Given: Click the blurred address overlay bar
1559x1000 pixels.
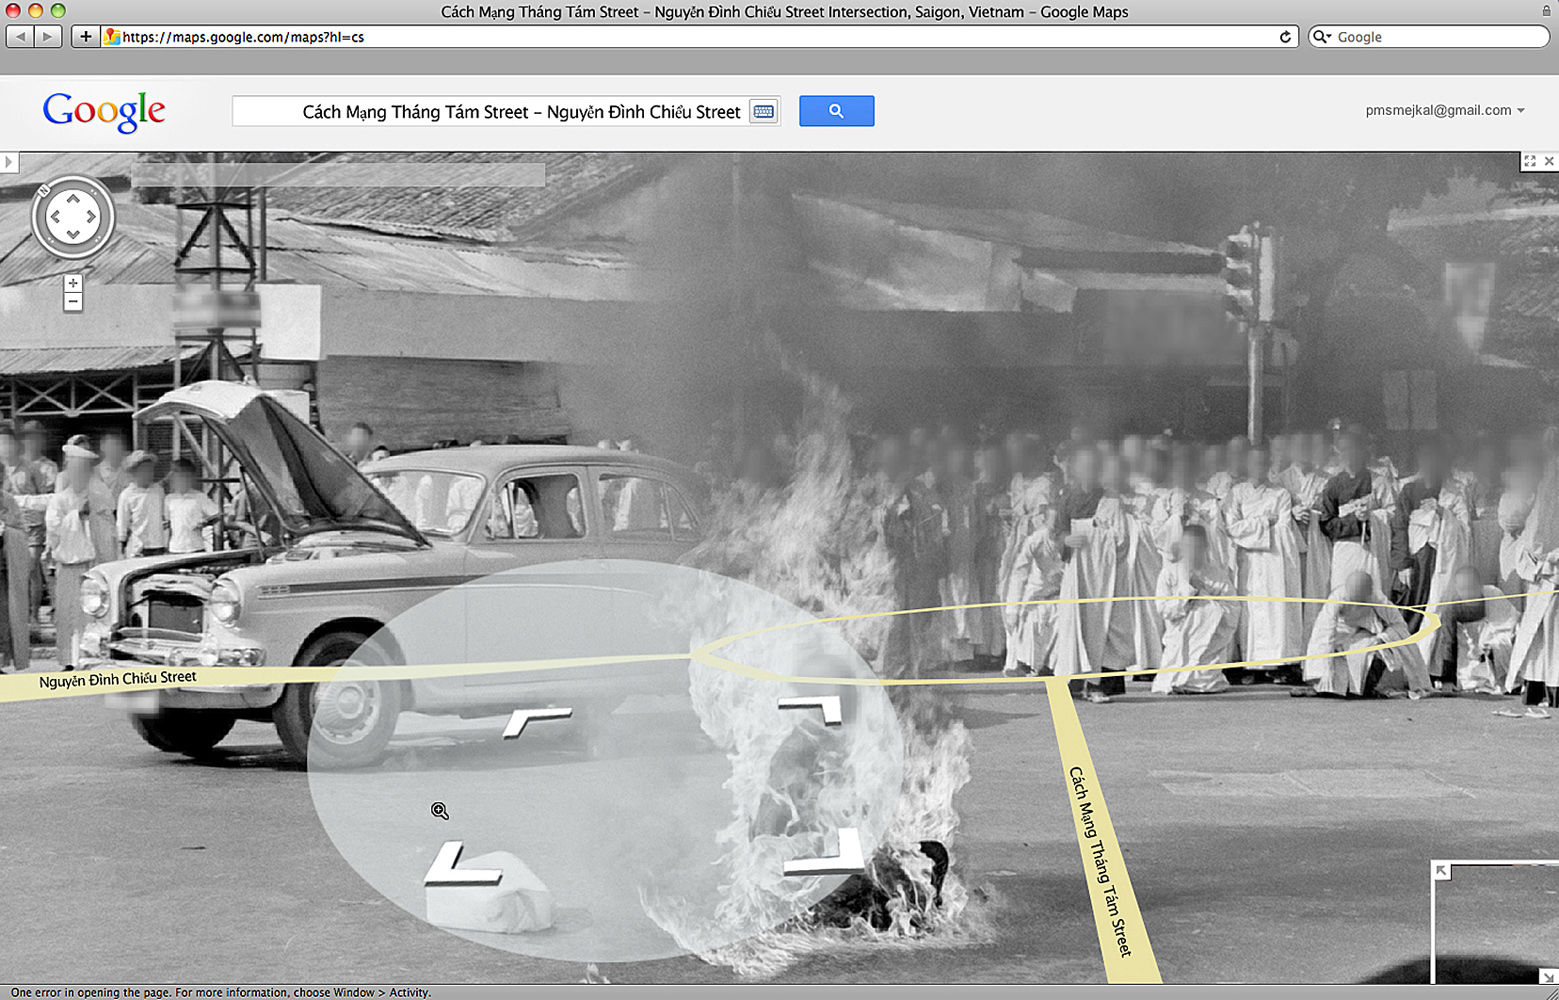Looking at the screenshot, I should pos(338,174).
